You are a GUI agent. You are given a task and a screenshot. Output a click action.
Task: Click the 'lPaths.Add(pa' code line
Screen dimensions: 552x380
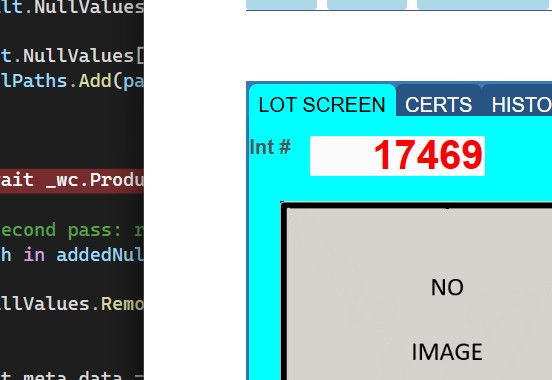coord(72,81)
